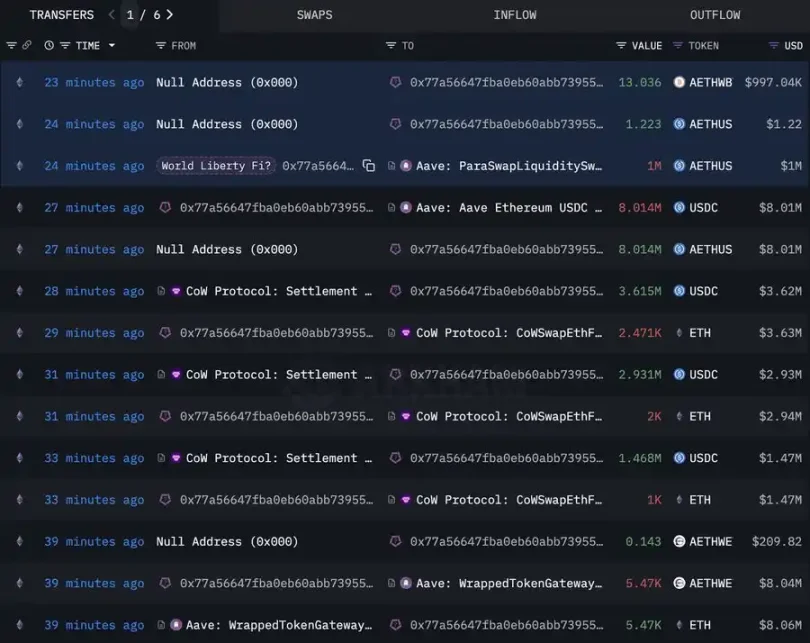
Task: Filter by TOKEN column
Action: 678,46
